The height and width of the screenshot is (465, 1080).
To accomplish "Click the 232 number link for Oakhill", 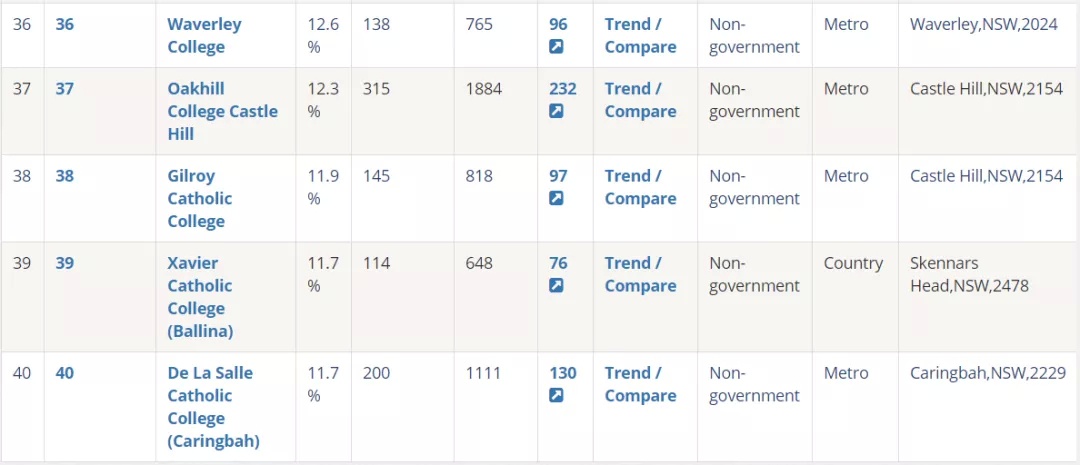I will (x=563, y=89).
